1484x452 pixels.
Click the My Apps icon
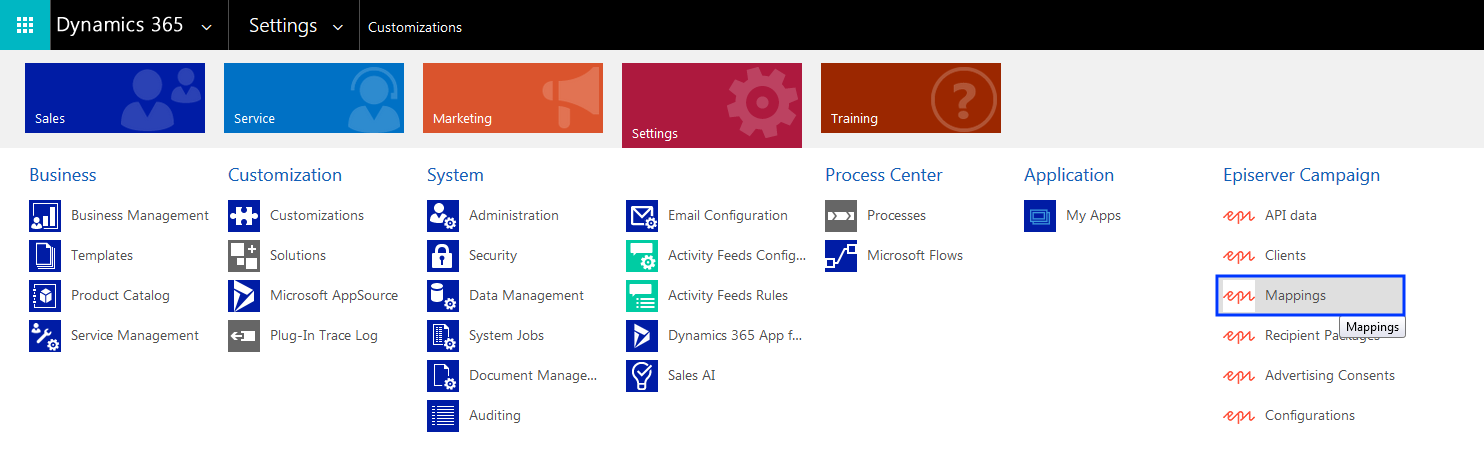(x=1040, y=216)
